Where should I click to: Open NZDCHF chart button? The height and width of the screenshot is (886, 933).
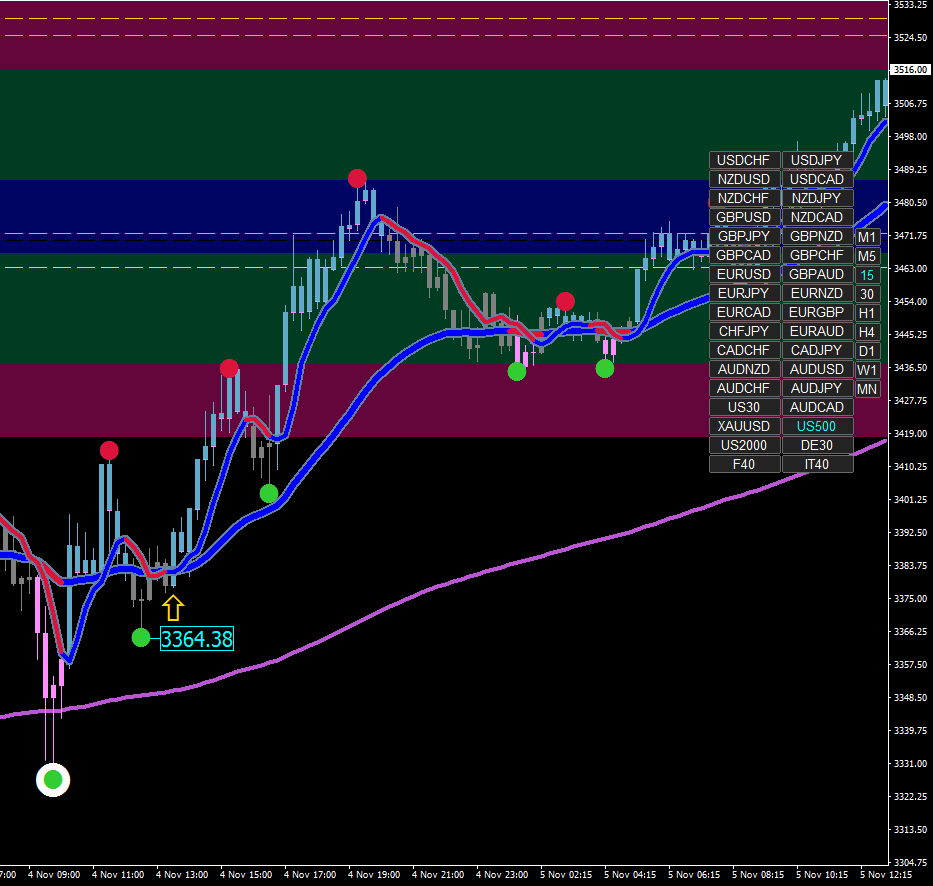[x=744, y=198]
